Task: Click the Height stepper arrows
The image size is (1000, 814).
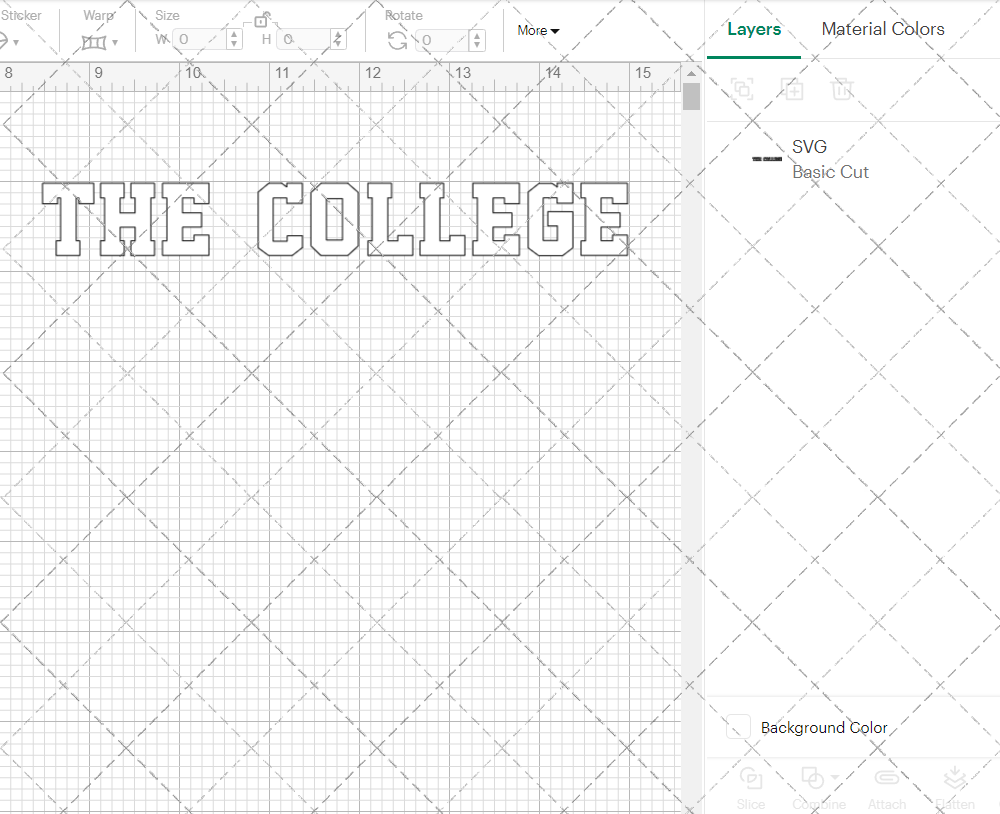Action: [x=339, y=40]
